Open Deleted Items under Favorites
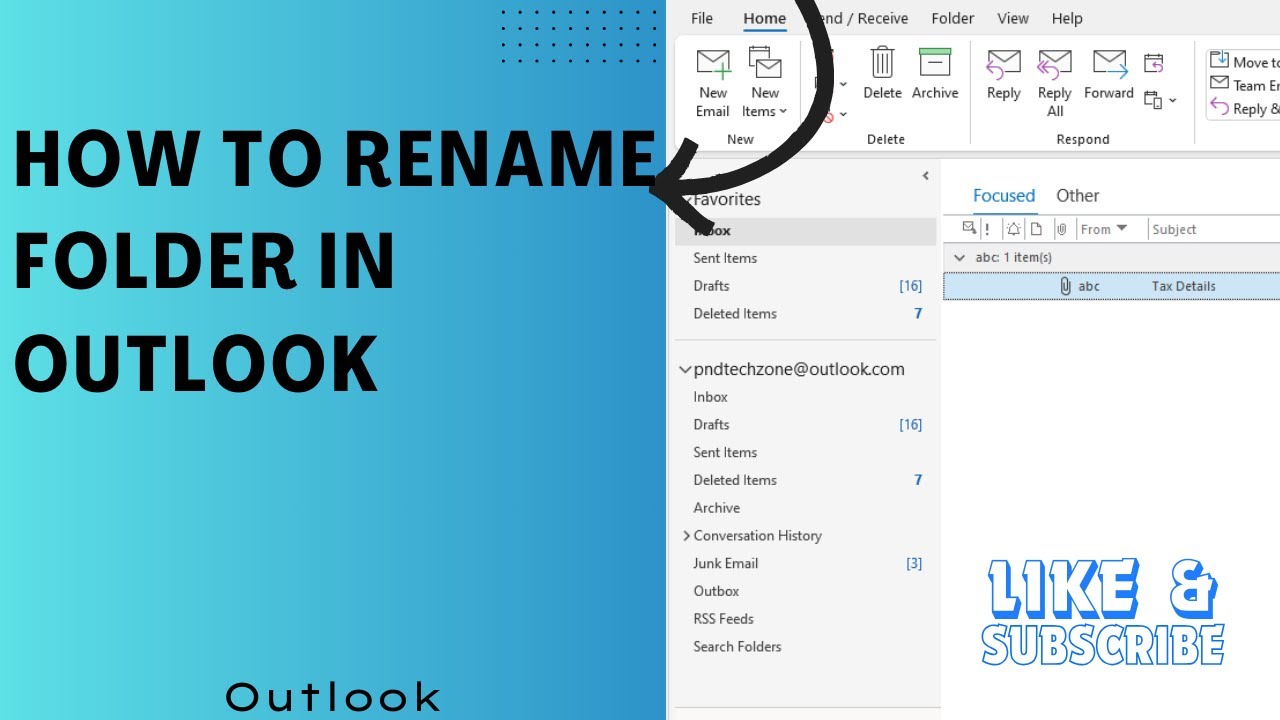1280x720 pixels. click(x=735, y=313)
